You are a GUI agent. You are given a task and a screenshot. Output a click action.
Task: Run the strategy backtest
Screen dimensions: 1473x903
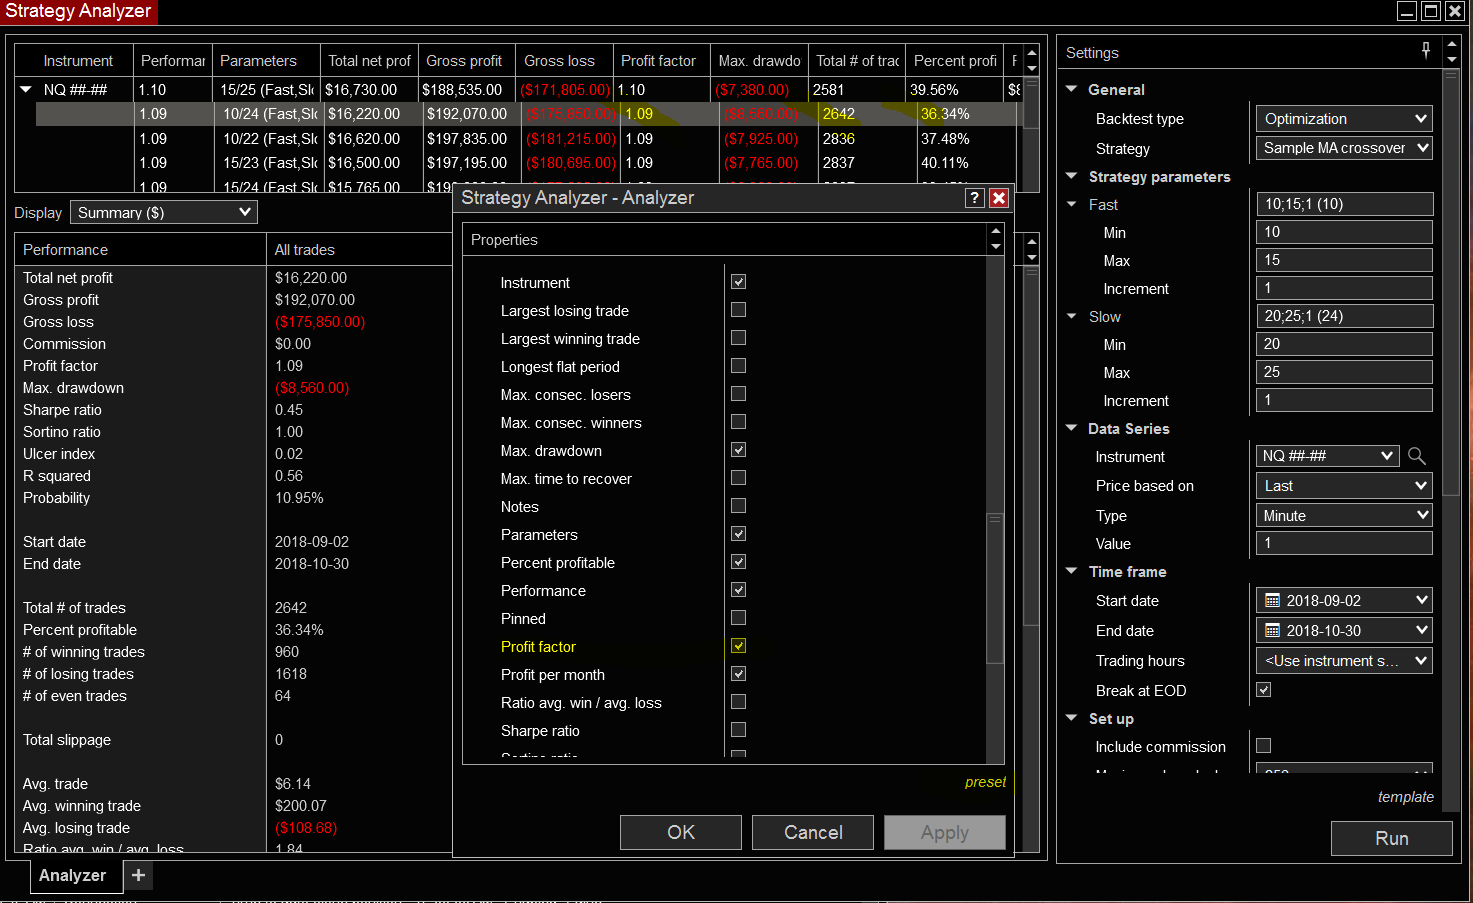[1391, 838]
